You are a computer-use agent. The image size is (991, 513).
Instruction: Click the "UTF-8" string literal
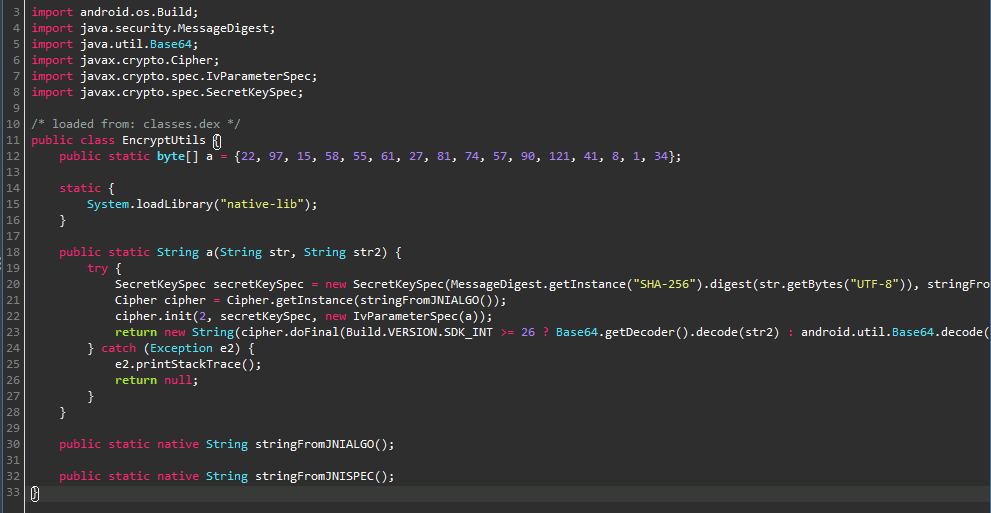click(873, 284)
